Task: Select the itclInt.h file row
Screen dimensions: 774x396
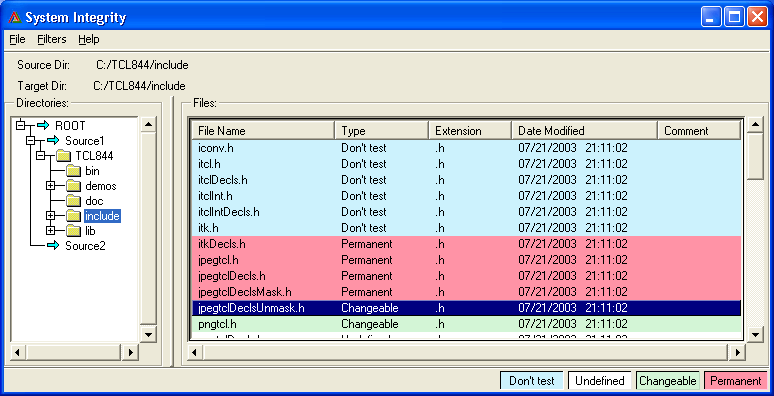Action: pyautogui.click(x=466, y=196)
